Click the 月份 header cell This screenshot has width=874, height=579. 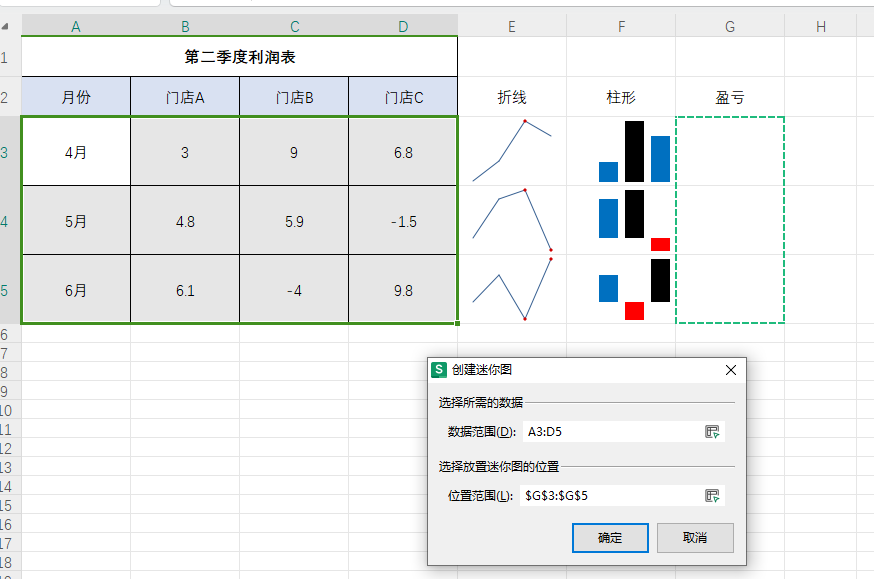[76, 97]
